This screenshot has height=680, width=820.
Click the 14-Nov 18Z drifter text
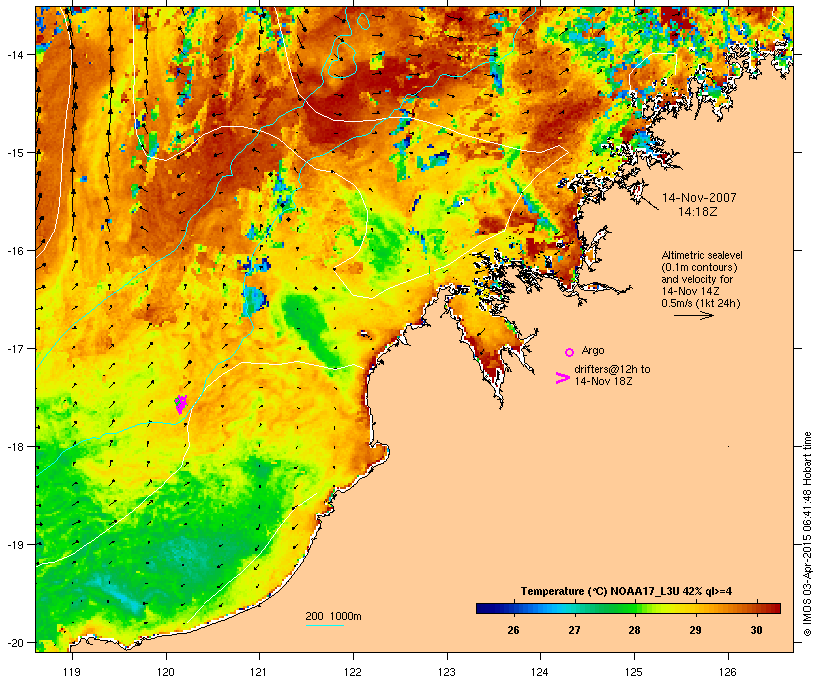coord(603,381)
